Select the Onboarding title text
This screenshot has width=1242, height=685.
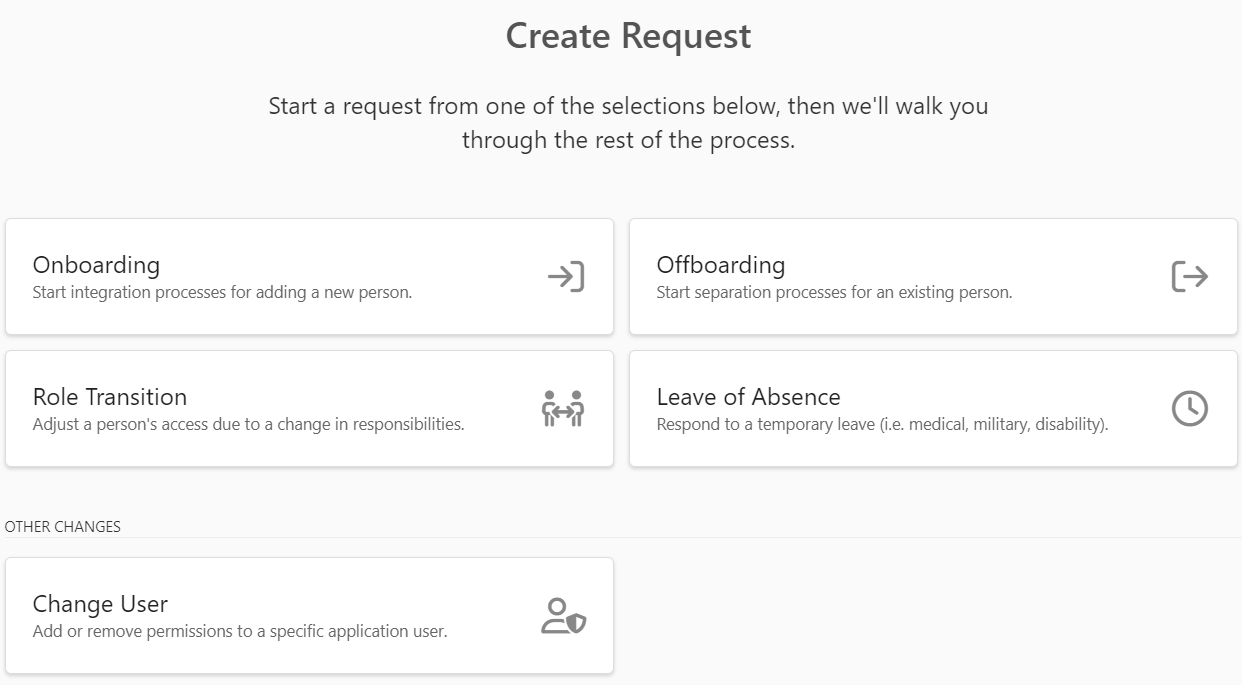96,265
